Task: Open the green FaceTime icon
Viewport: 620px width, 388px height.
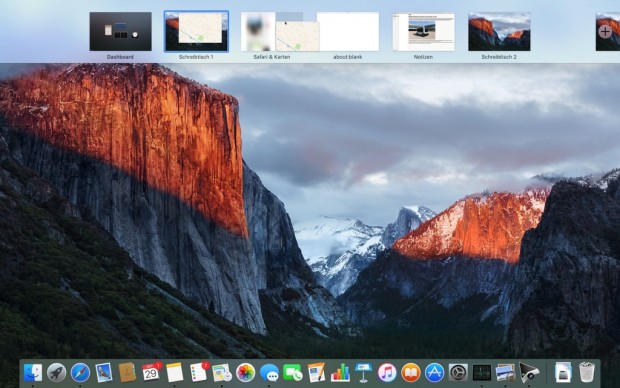Action: pos(293,373)
